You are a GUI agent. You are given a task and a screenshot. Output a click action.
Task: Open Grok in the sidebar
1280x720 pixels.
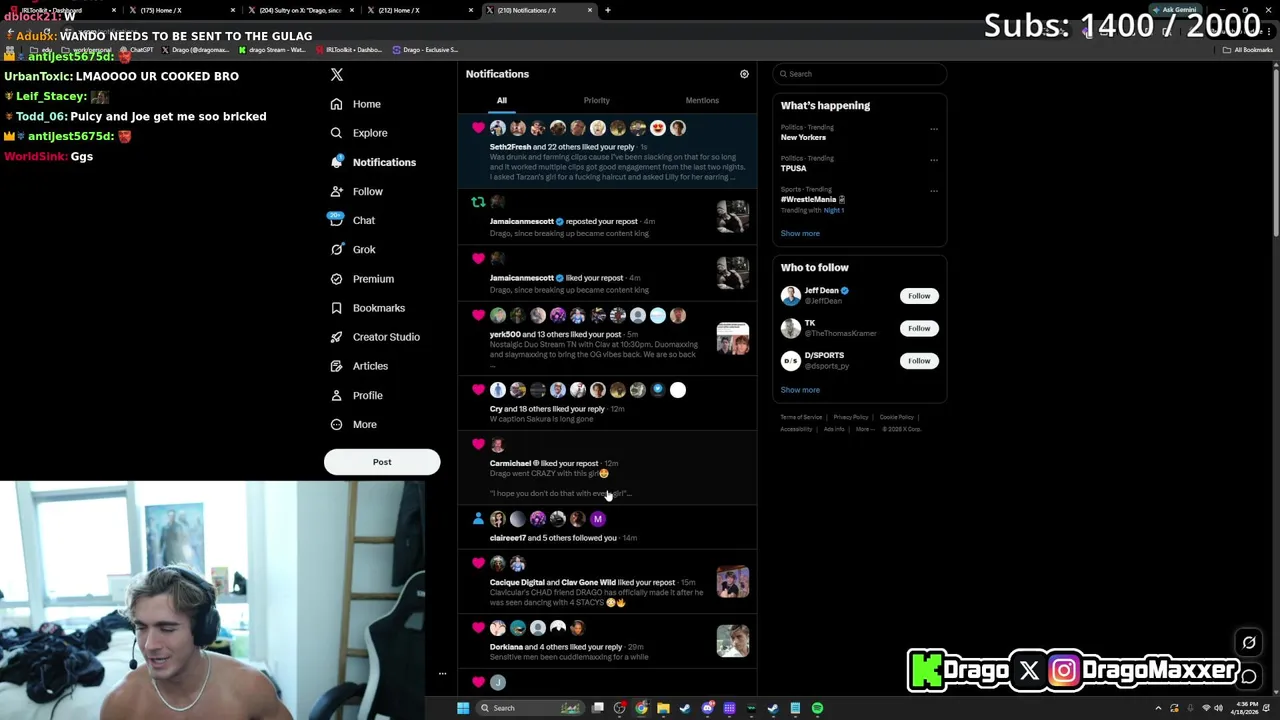(352, 249)
